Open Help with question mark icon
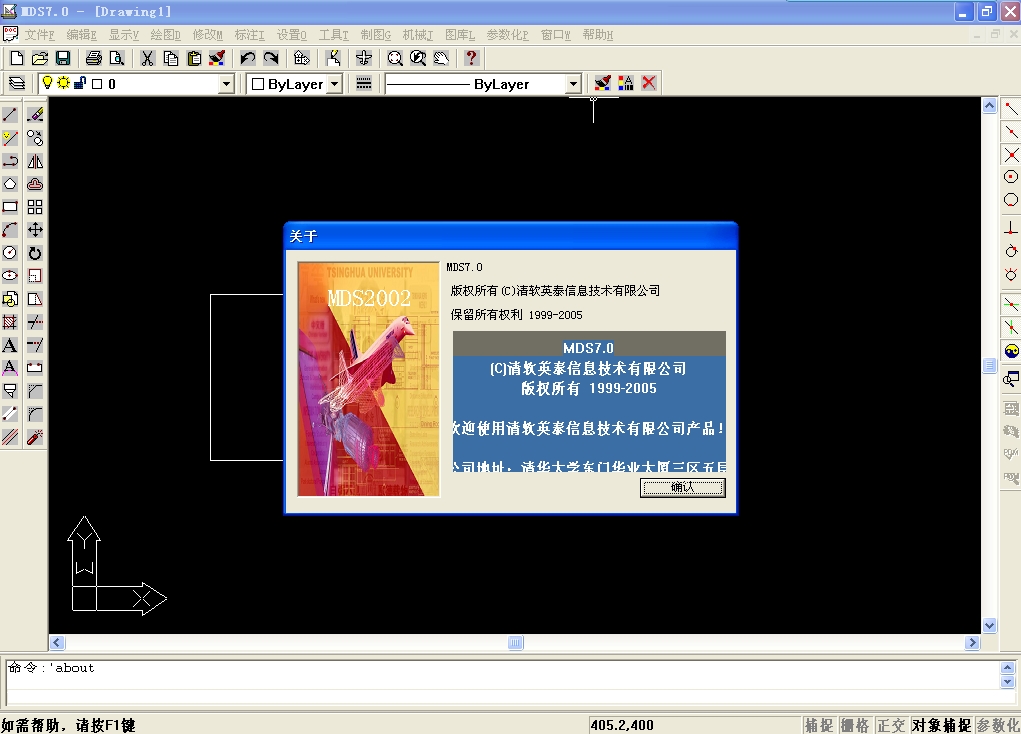Screen dimensions: 1021x734 471,59
